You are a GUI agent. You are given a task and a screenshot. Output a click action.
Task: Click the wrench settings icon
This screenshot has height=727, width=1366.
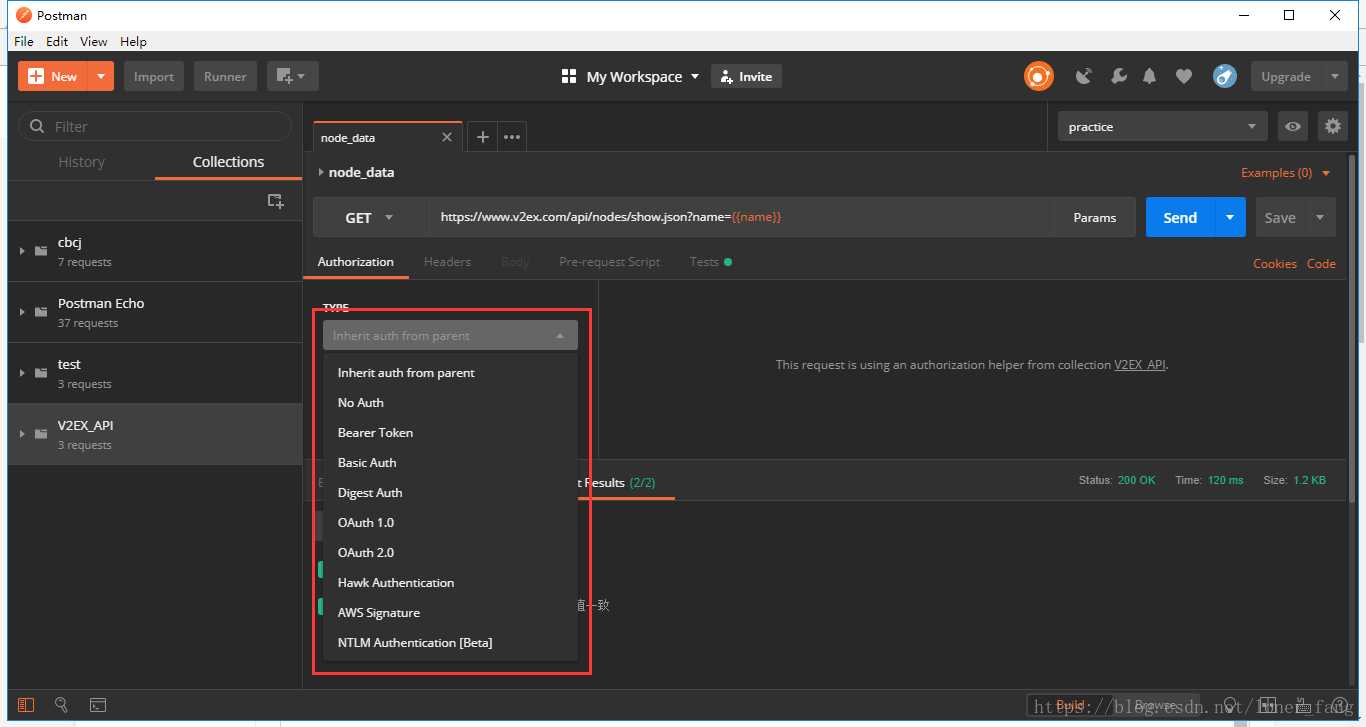click(1119, 76)
